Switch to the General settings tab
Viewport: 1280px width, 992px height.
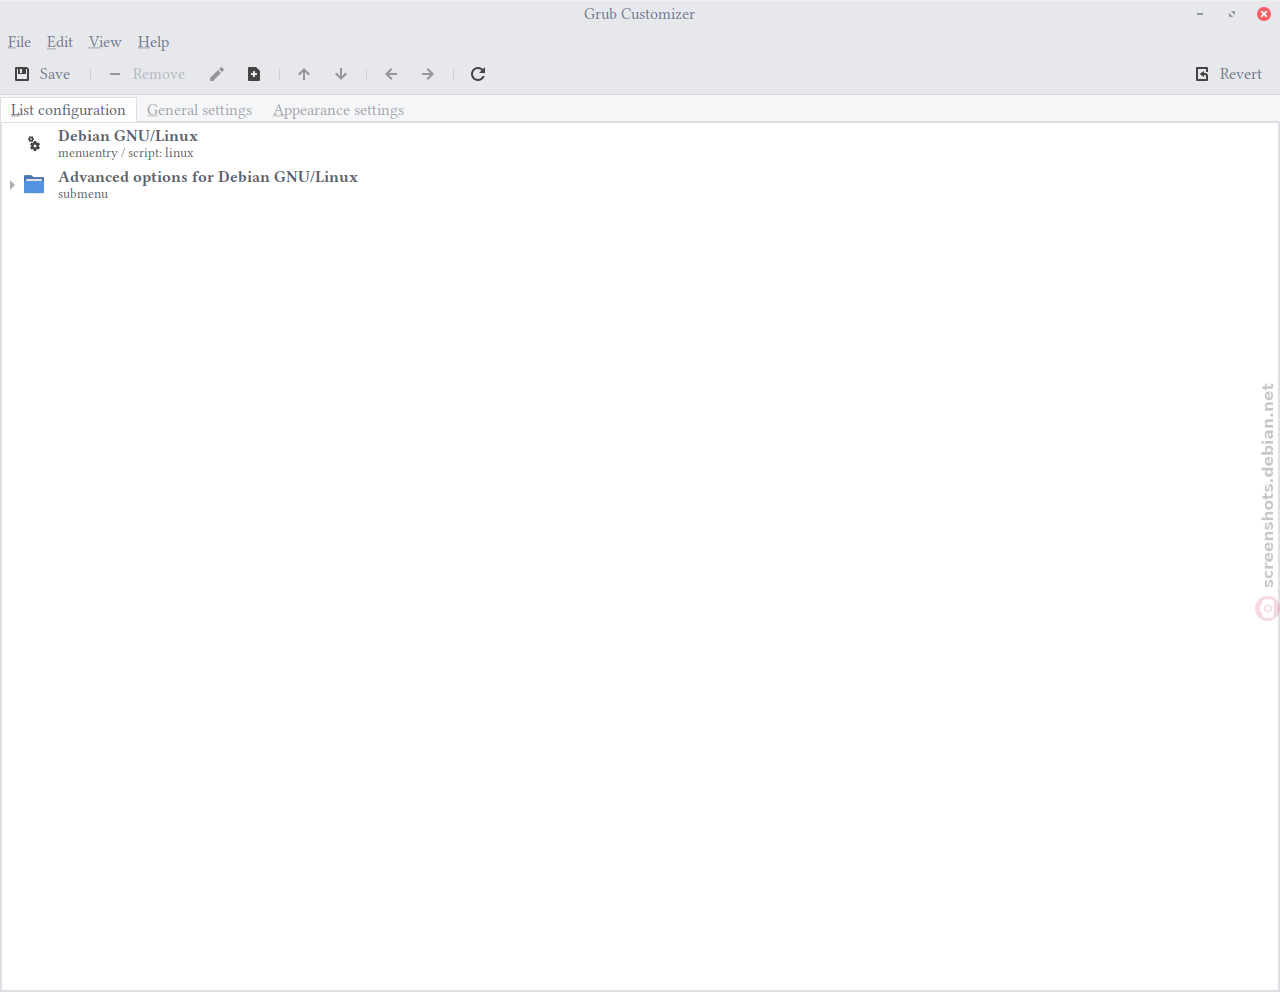pyautogui.click(x=200, y=110)
